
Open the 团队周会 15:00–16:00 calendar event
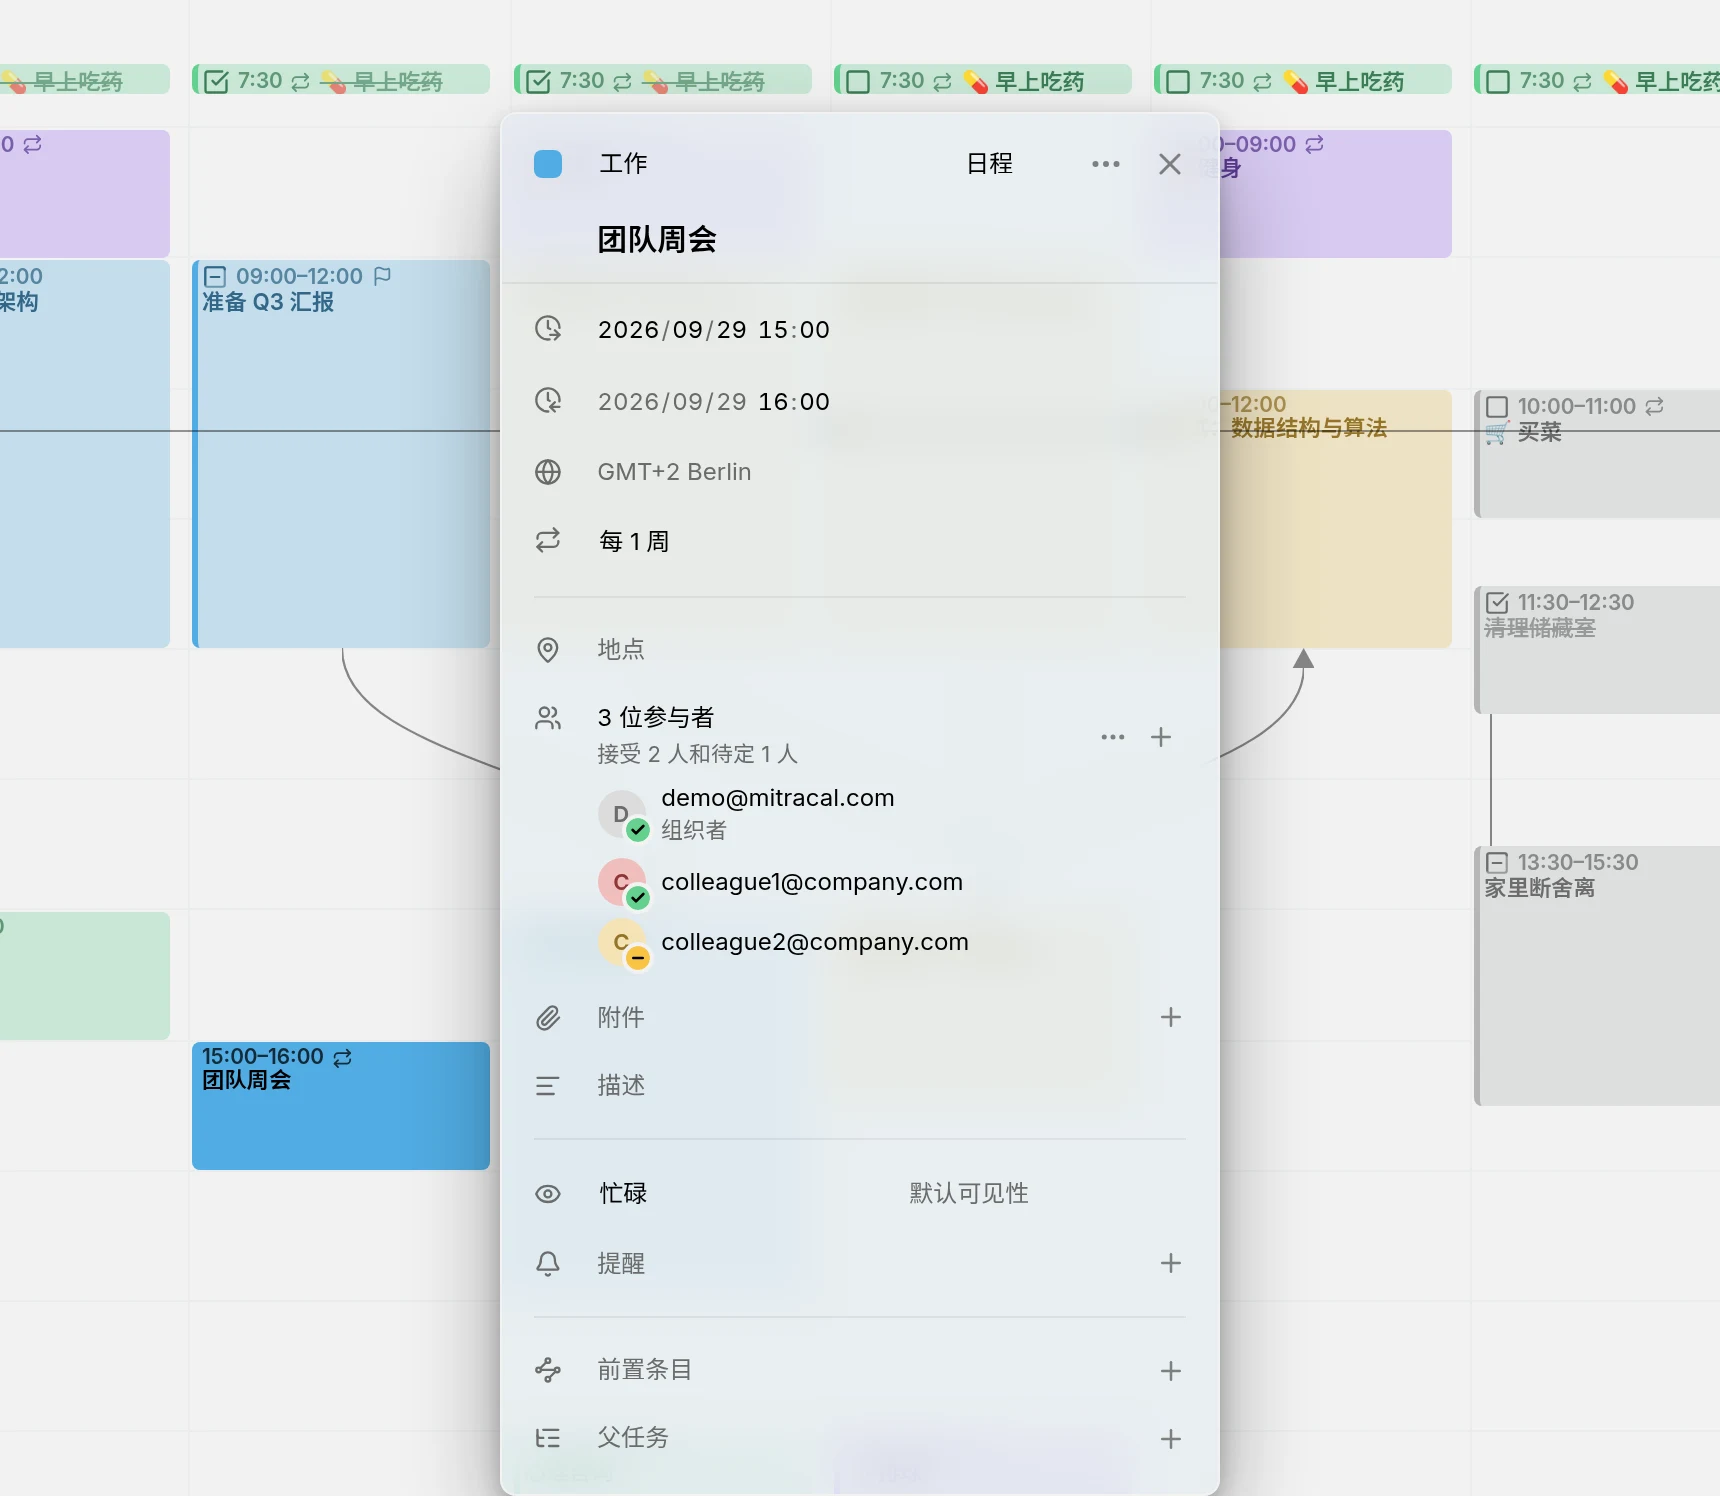(341, 1106)
